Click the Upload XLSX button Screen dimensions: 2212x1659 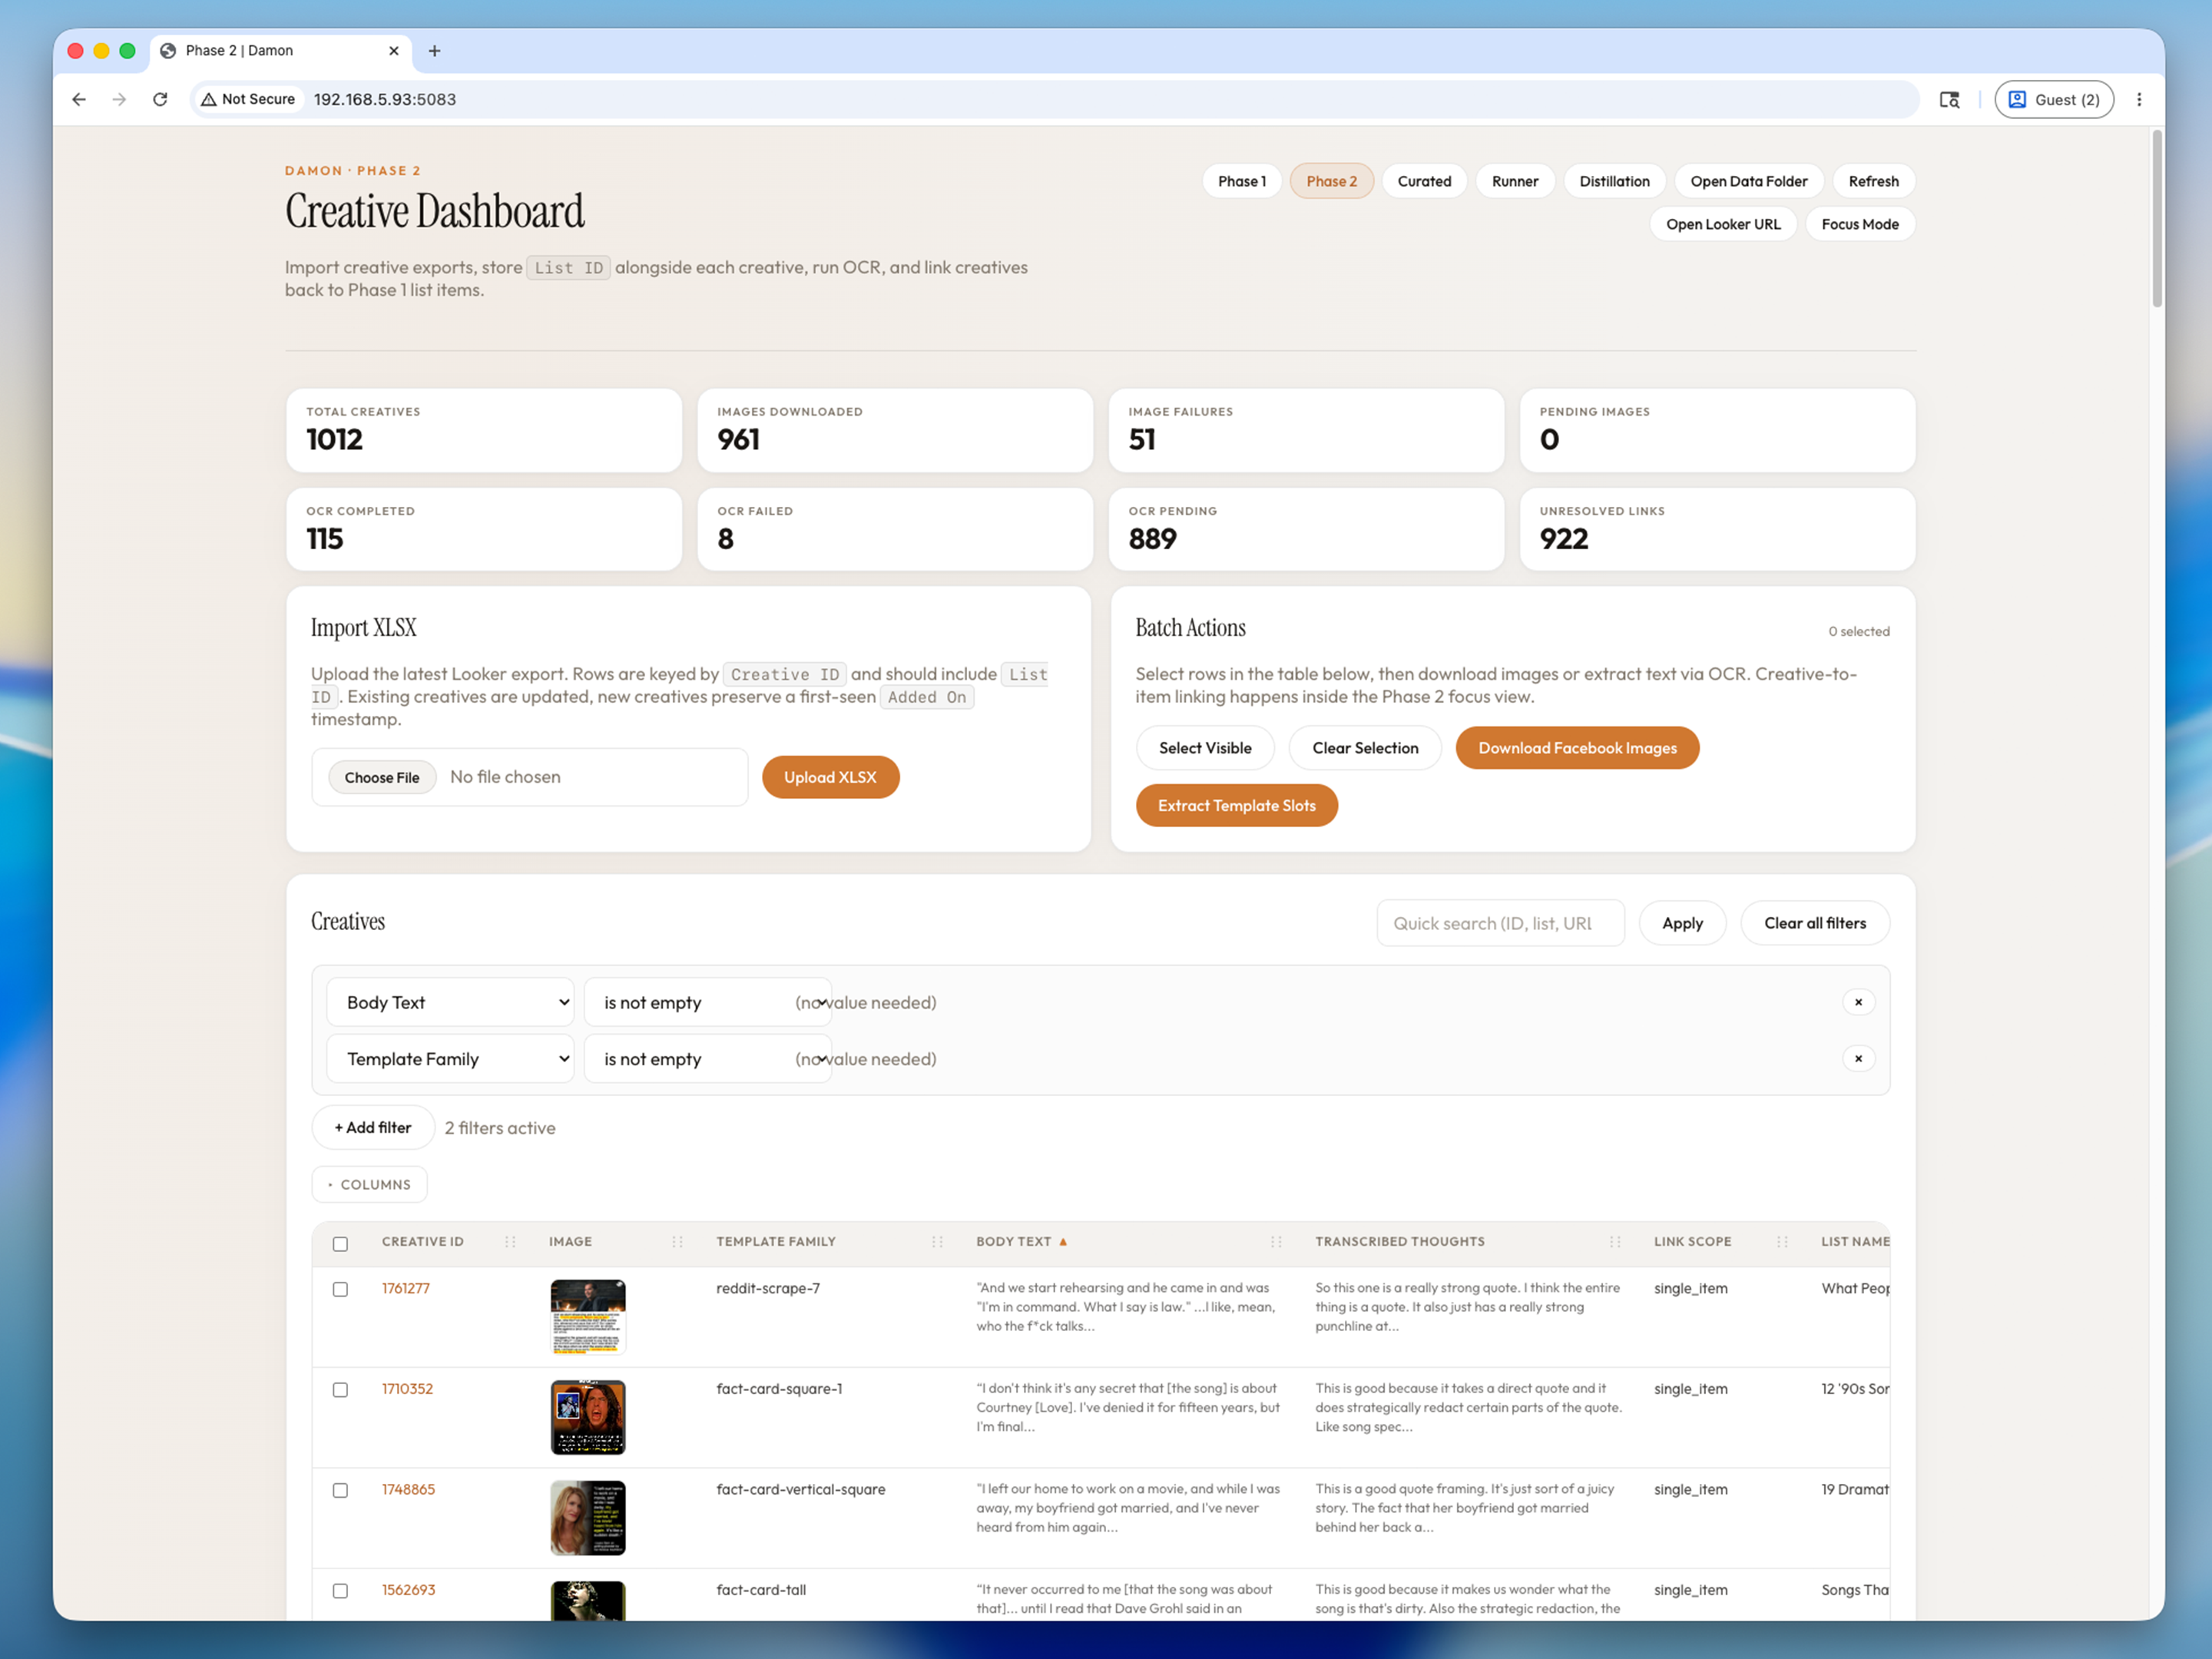[x=830, y=777]
